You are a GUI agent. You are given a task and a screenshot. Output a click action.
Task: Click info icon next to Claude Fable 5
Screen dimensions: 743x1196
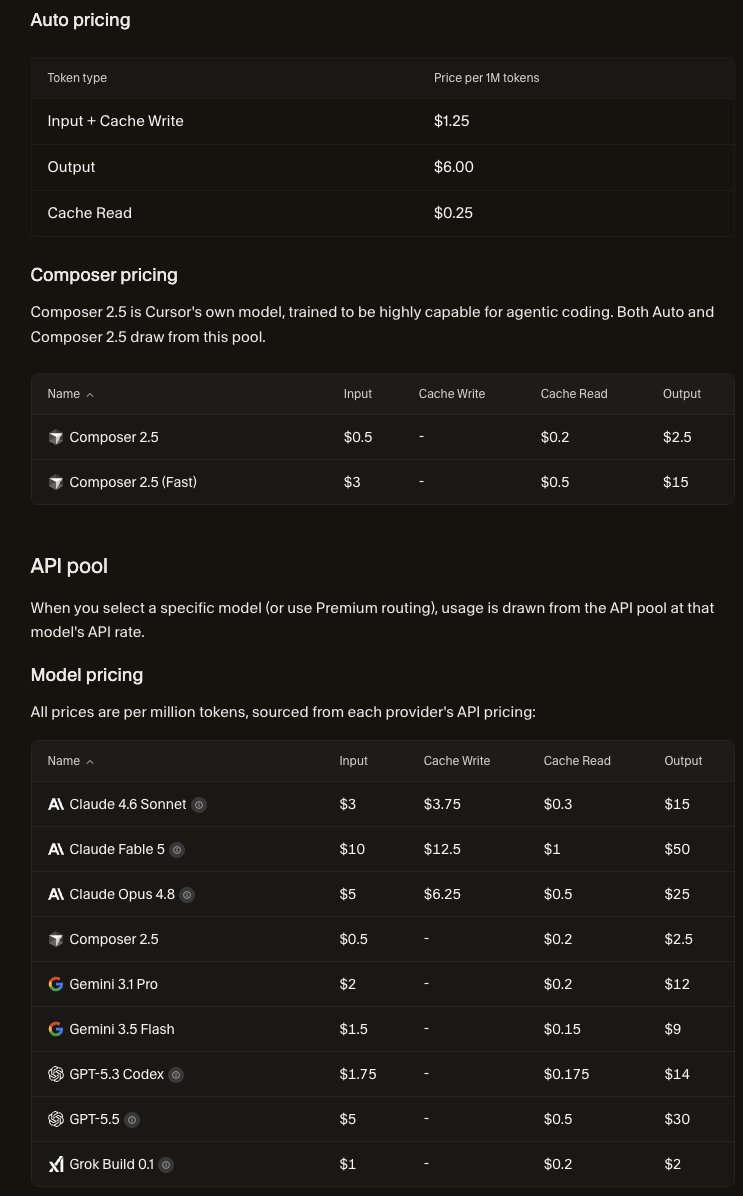click(x=177, y=850)
